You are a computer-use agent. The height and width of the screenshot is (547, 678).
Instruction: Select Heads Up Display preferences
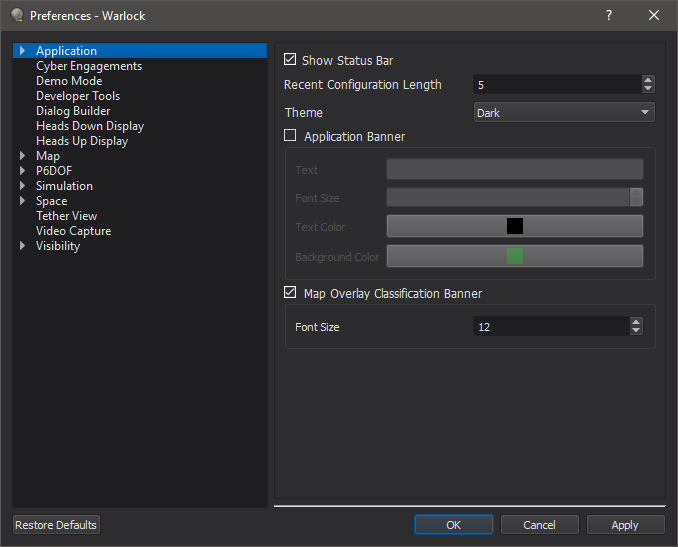pos(82,141)
